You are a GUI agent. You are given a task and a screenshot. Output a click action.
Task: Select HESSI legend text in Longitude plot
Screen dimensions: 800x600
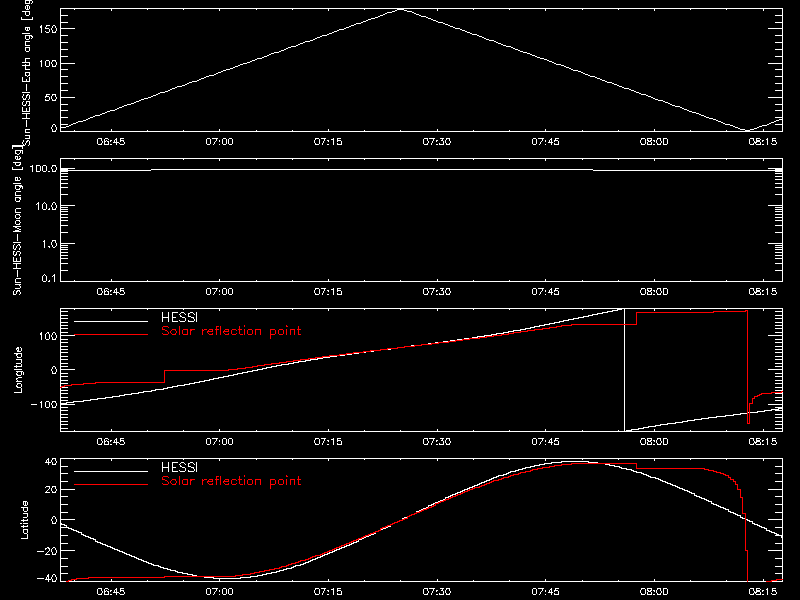(179, 317)
